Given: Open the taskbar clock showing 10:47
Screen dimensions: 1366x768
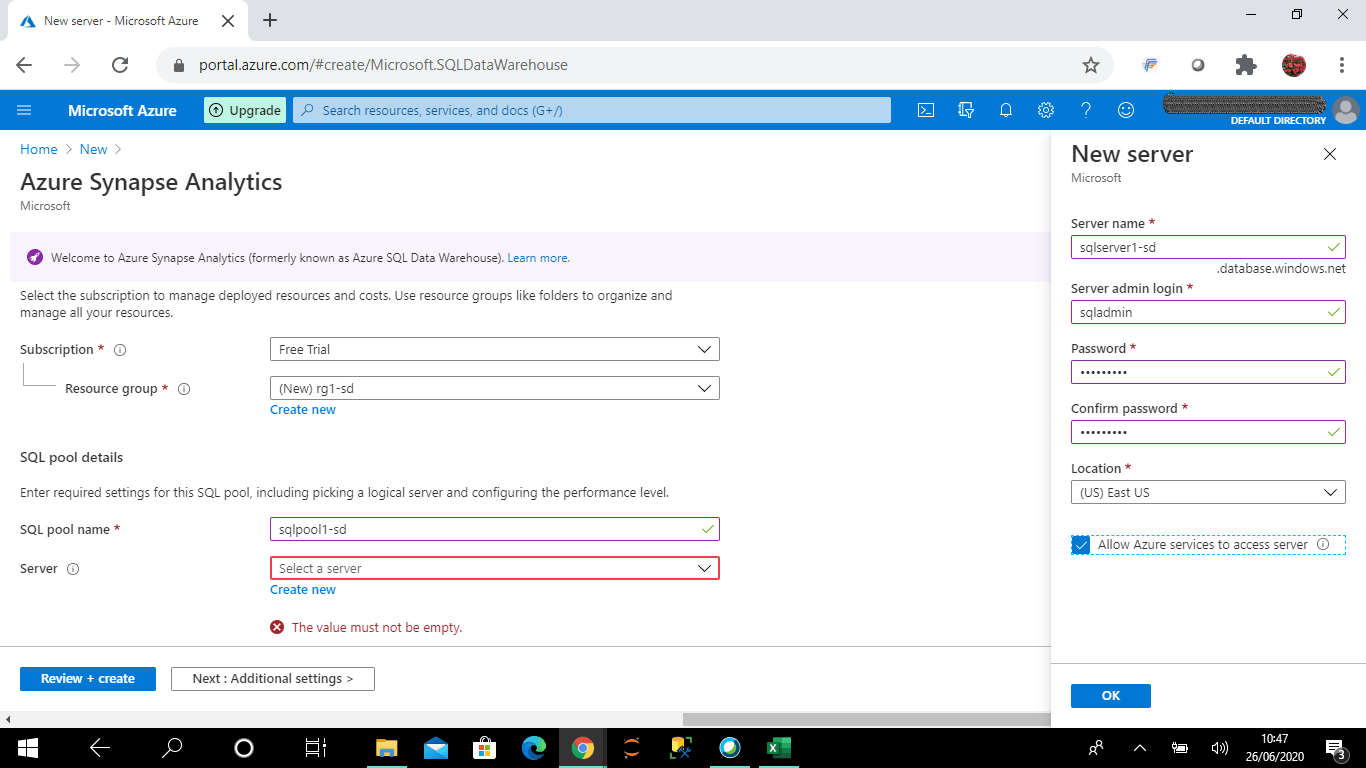Looking at the screenshot, I should [x=1274, y=747].
